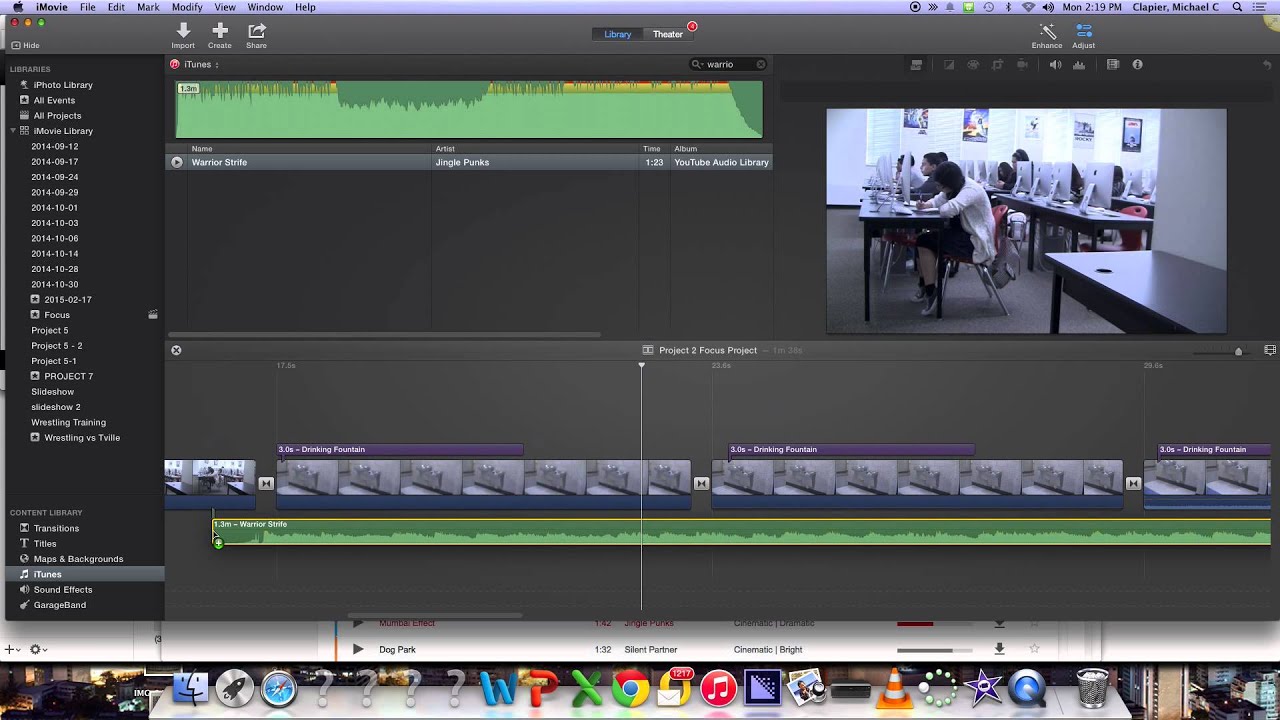
Task: Launch Google Chrome from the dock
Action: pos(630,688)
